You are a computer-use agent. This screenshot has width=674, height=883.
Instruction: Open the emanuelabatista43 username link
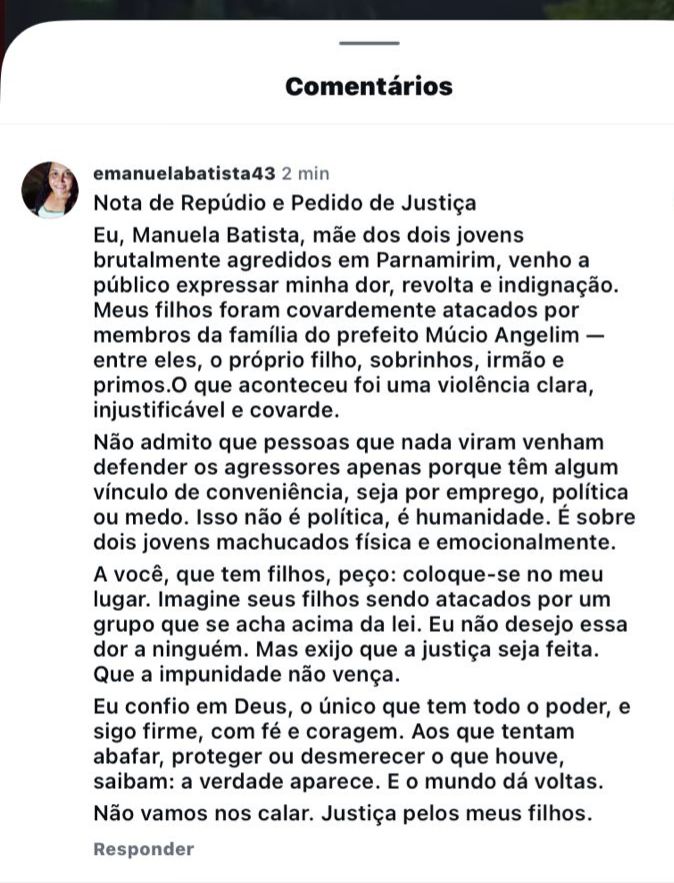pos(185,173)
